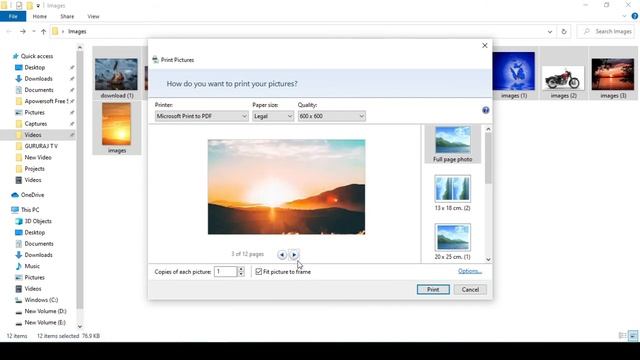Open the File tab in Explorer

13,16
